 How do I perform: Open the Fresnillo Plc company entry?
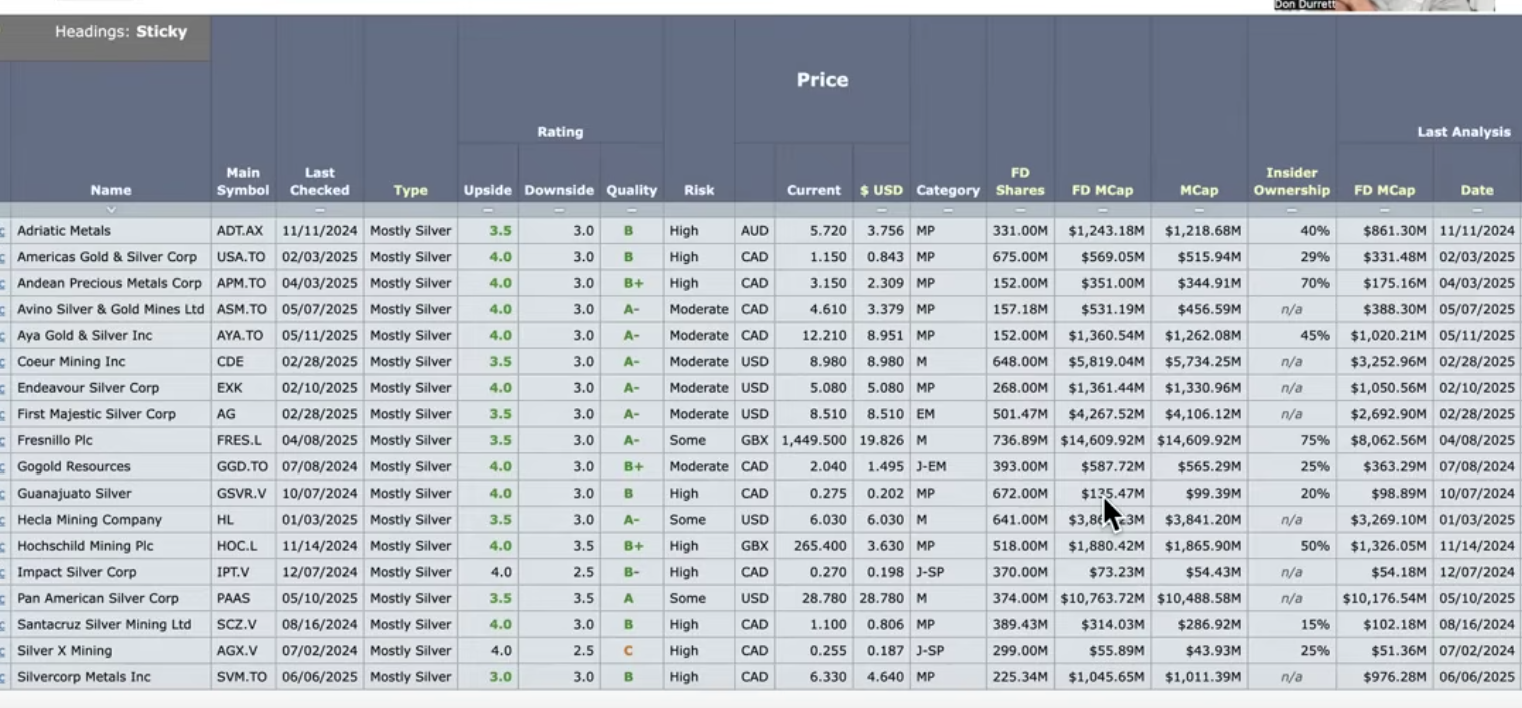click(55, 440)
